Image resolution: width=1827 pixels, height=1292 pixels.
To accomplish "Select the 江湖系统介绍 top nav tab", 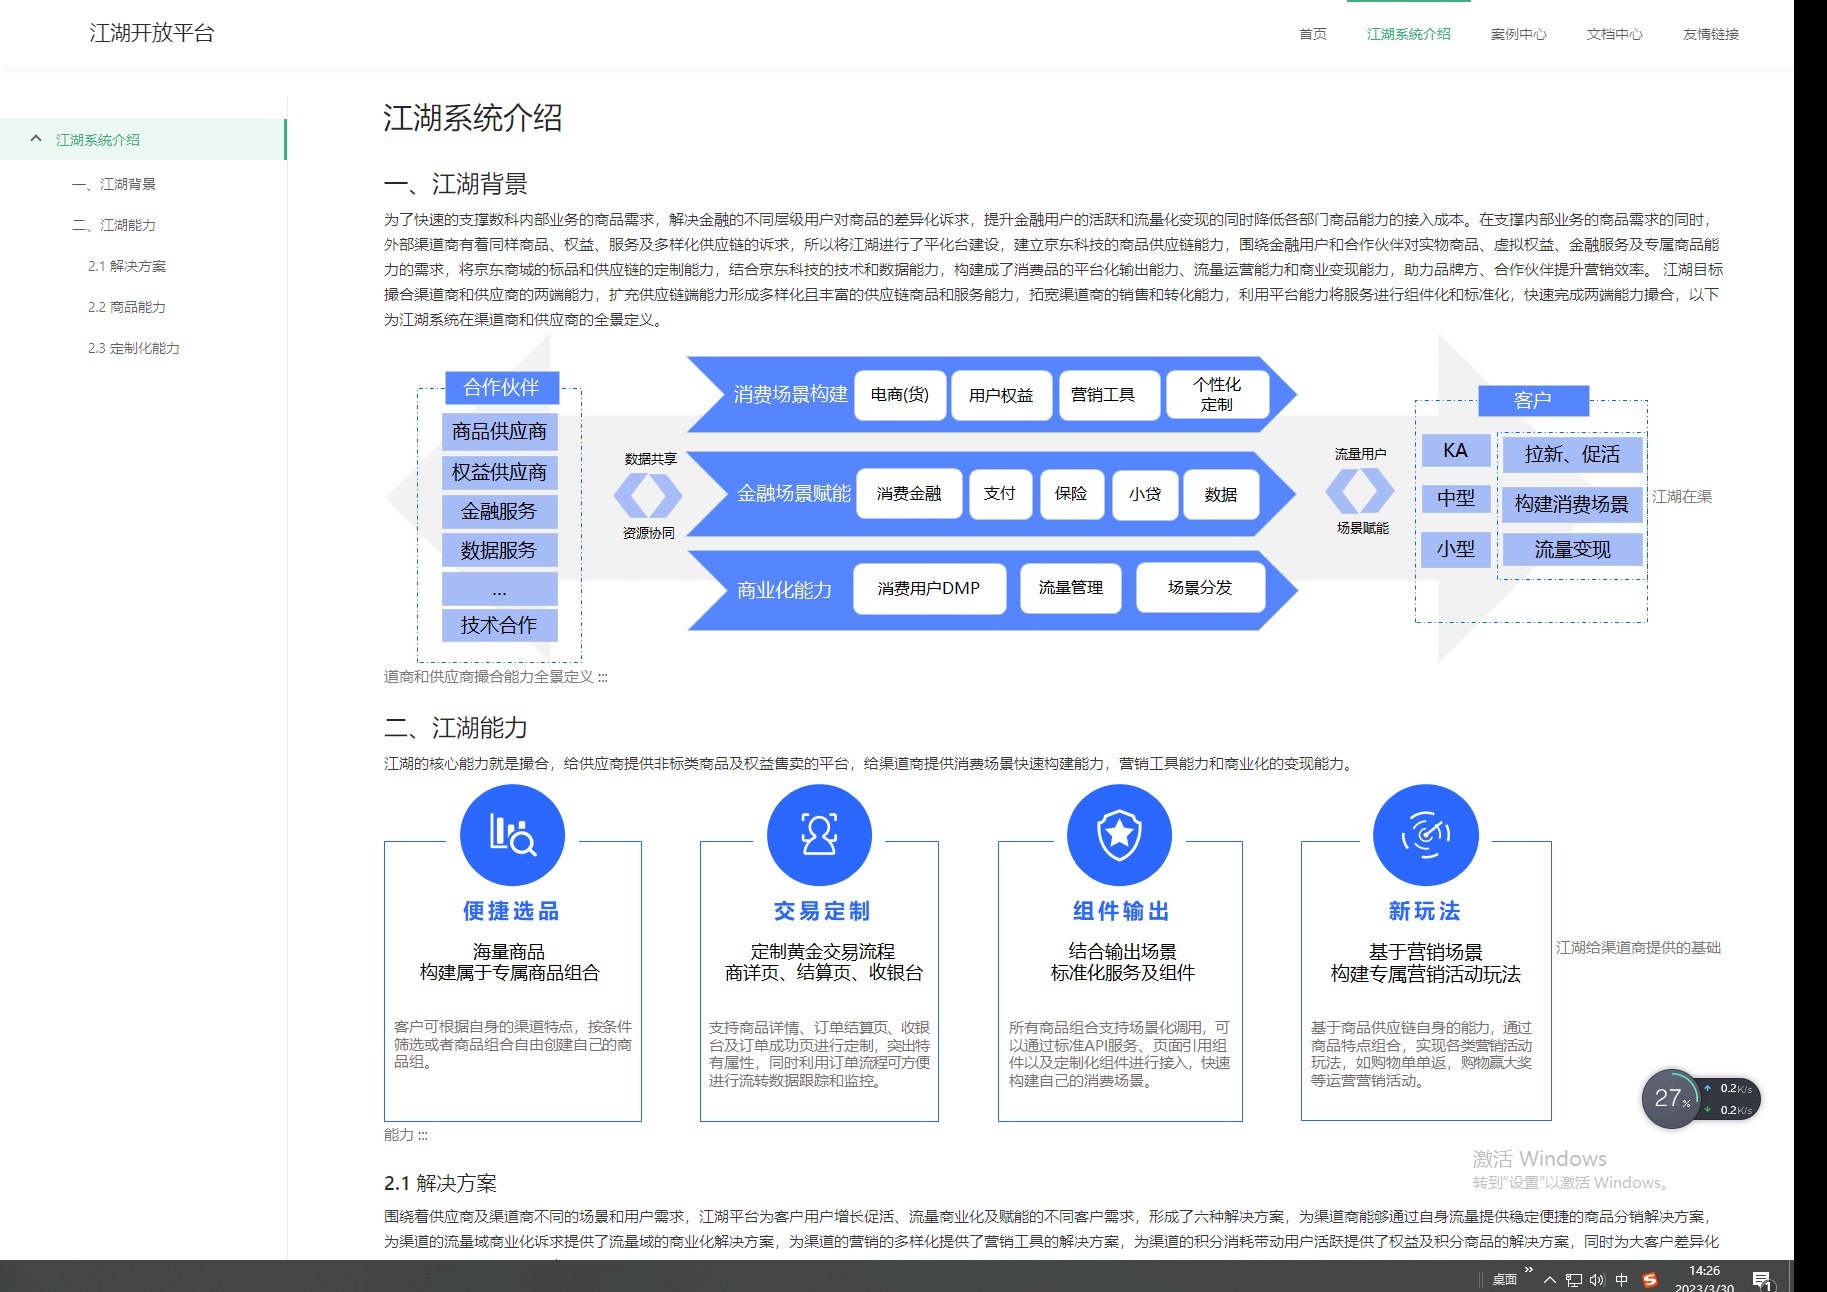I will point(1409,34).
